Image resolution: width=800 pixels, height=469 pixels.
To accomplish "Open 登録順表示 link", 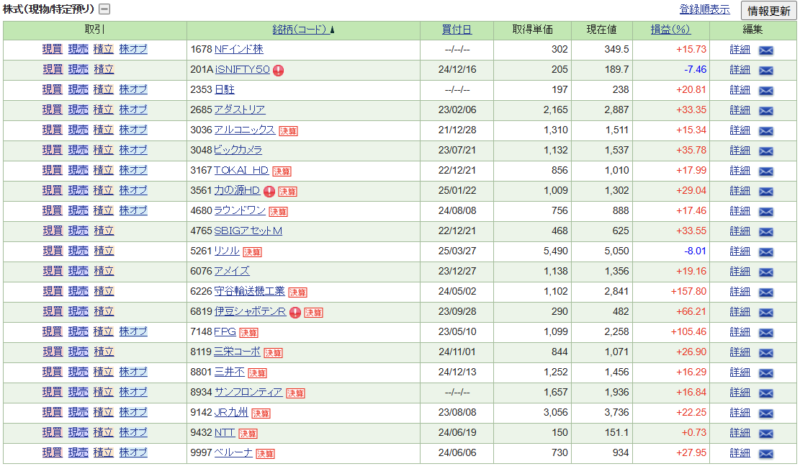I will tap(704, 9).
